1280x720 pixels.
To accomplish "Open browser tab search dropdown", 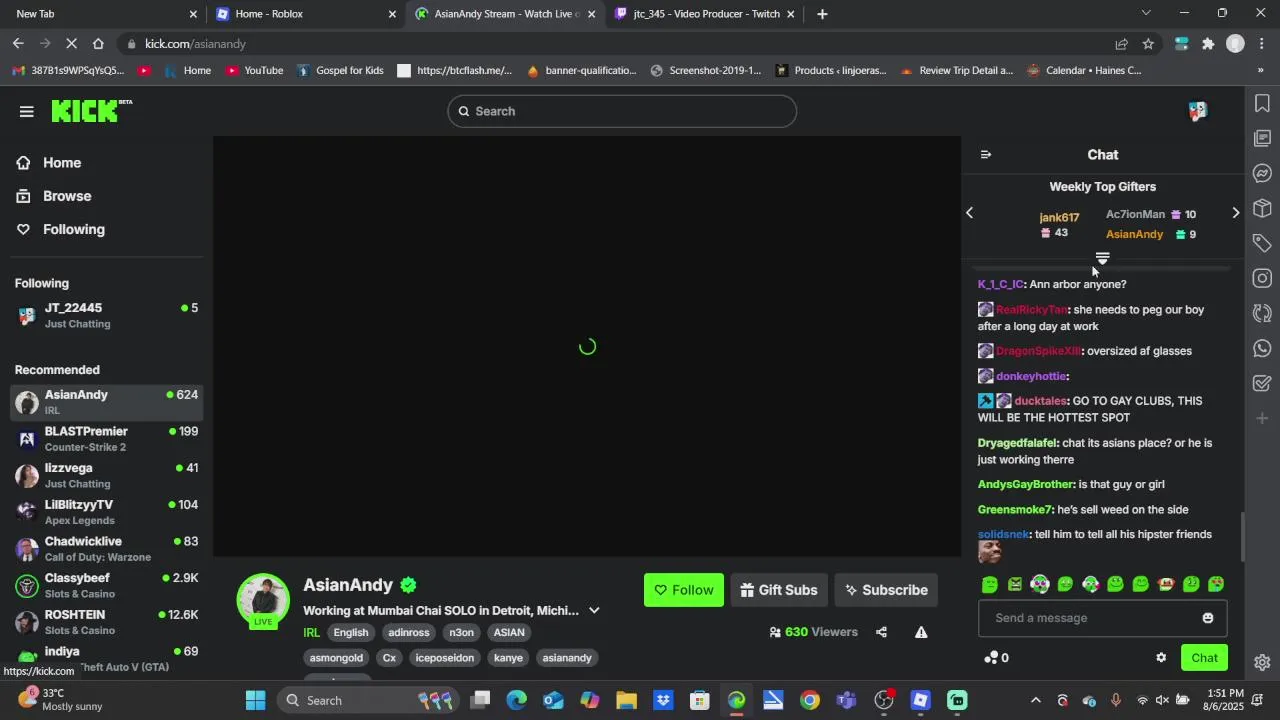I will [x=1146, y=13].
